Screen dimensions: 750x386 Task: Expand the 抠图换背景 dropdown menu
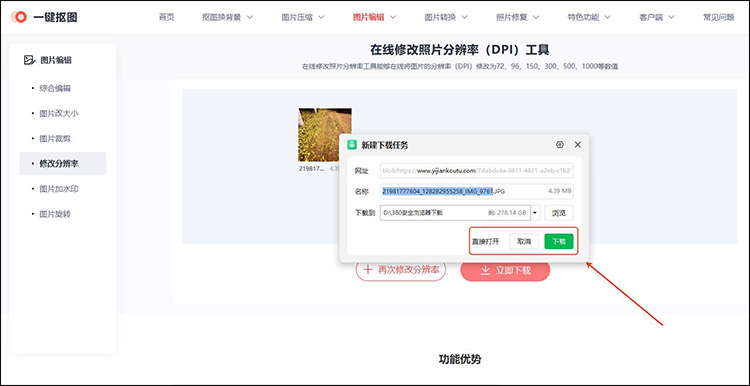(227, 17)
